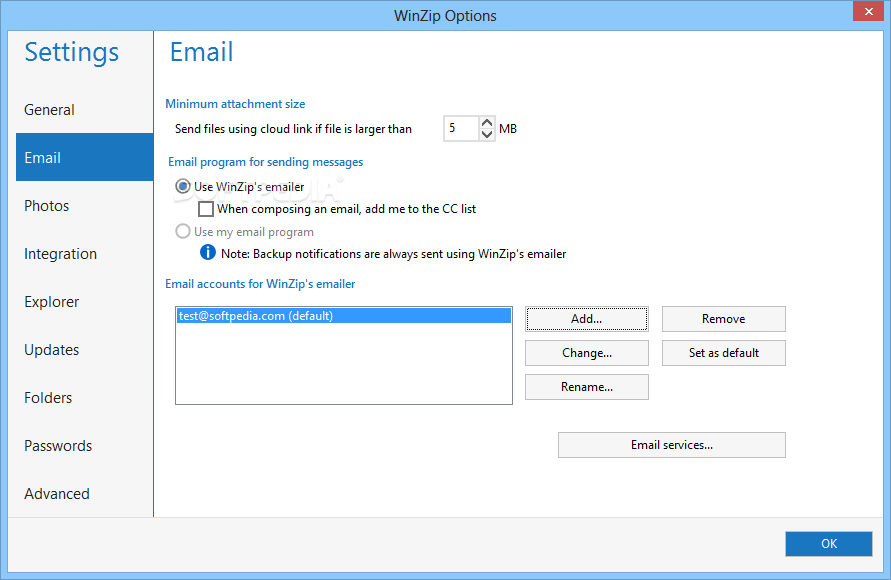Go to the Photos settings

(84, 206)
